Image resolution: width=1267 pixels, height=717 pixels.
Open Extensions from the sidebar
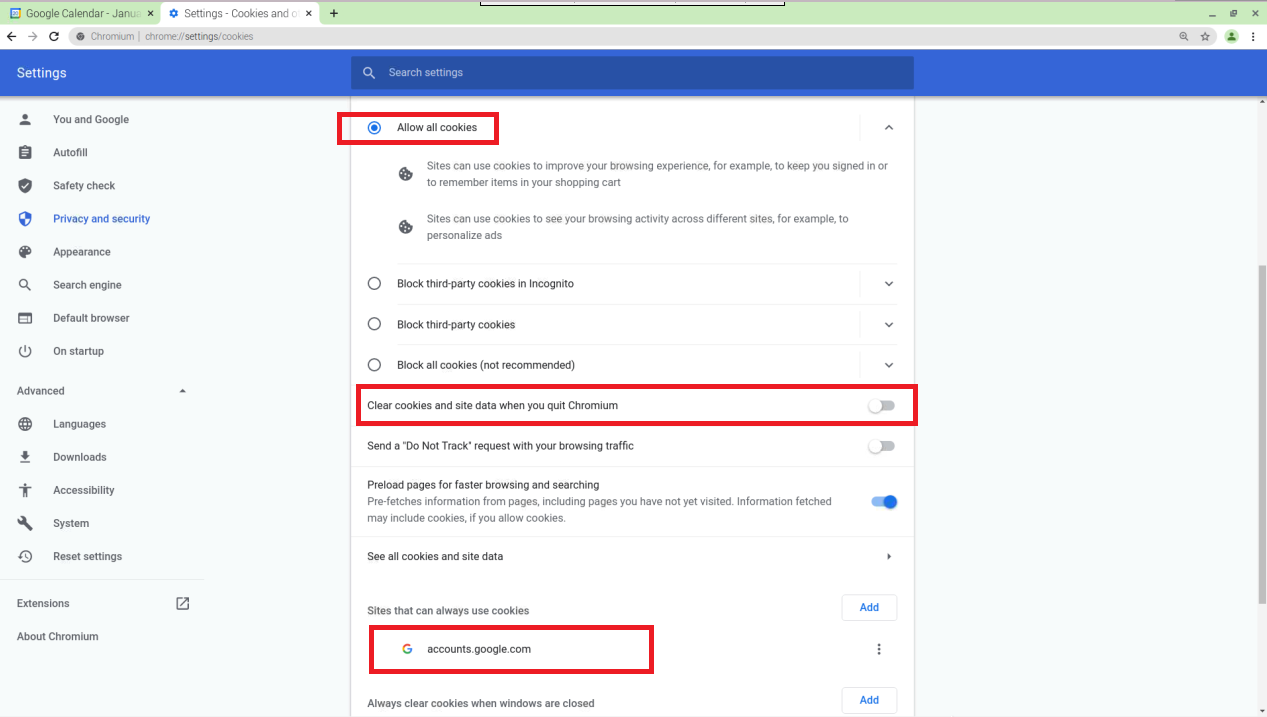(x=43, y=603)
